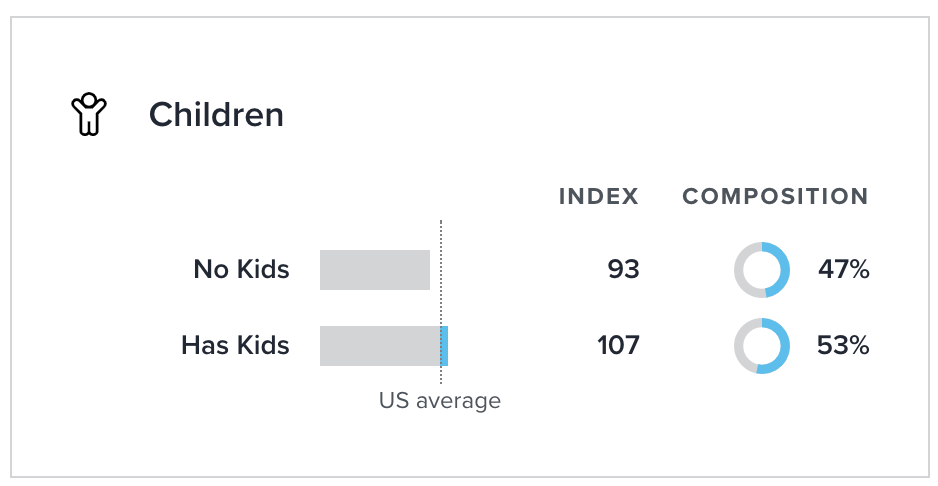Click the No Kids composition donut chart
Screen dimensions: 938x486
pos(762,270)
